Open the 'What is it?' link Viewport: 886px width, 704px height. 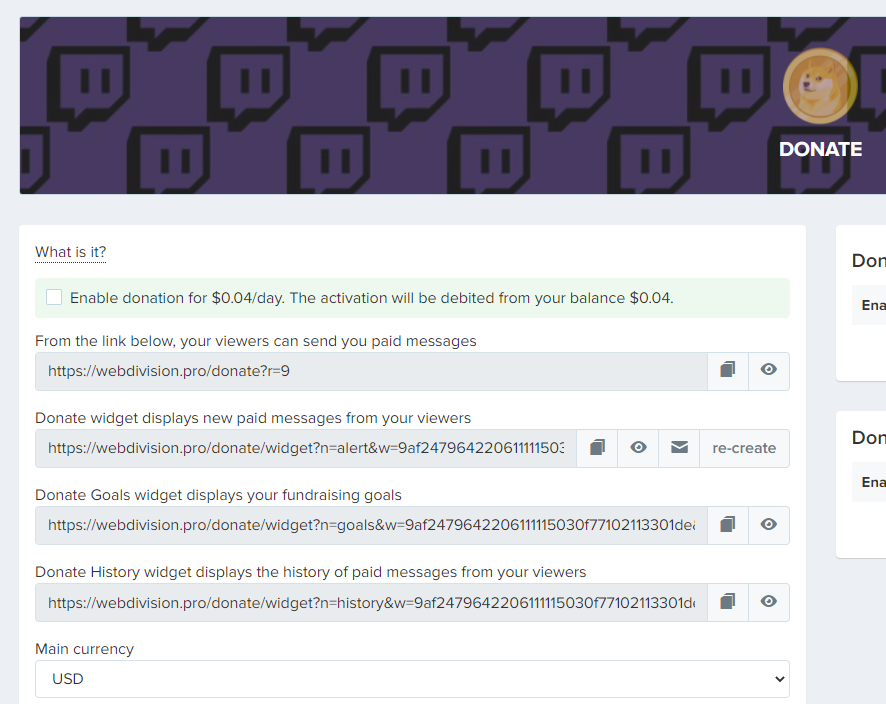click(x=70, y=252)
